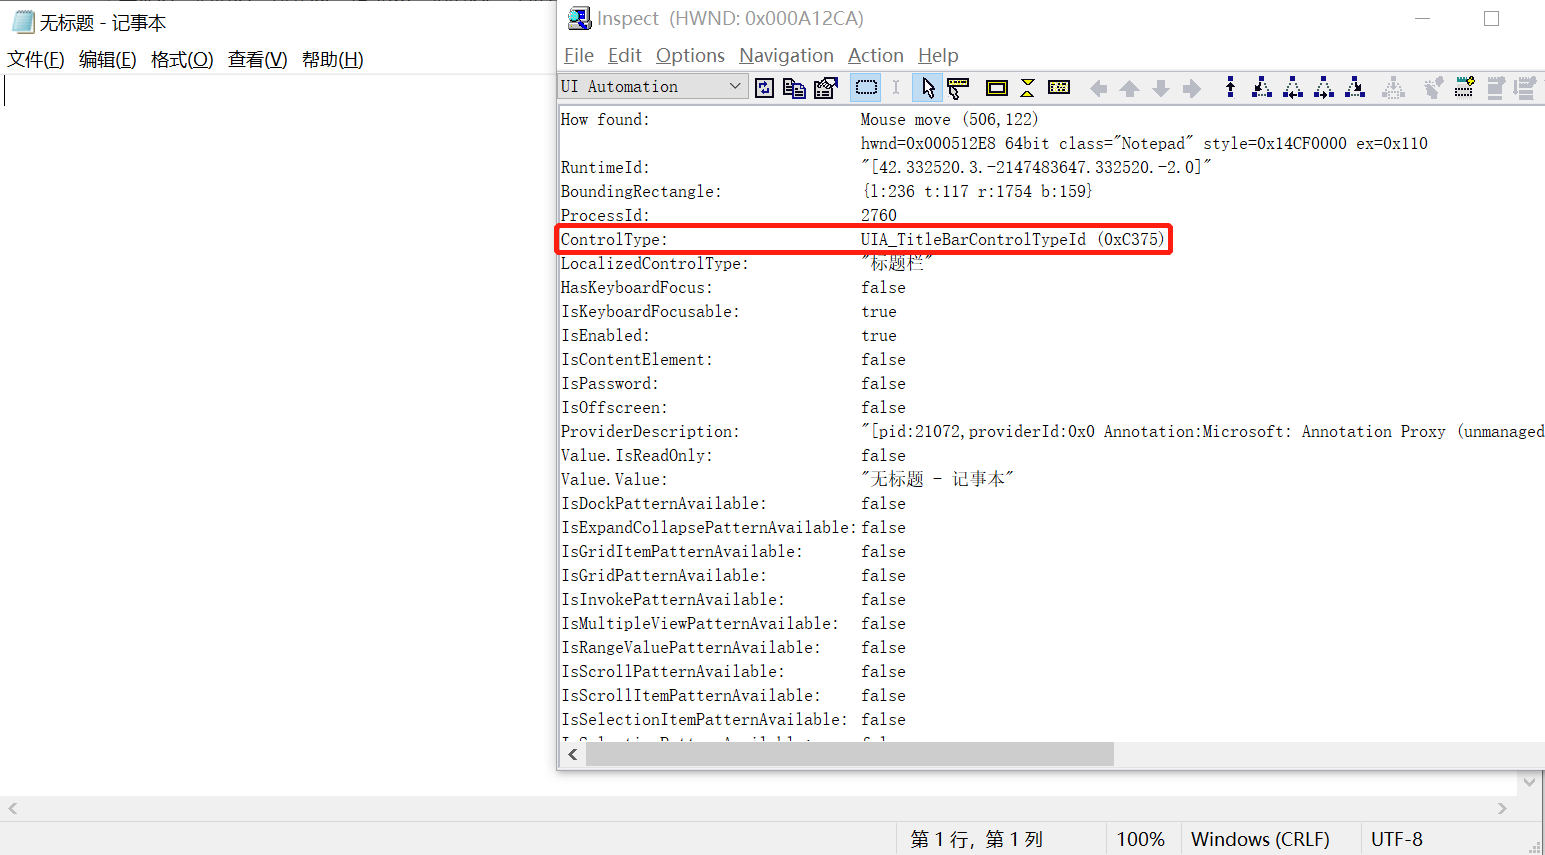Click the grayed tree action icon after navigation icons
The width and height of the screenshot is (1545, 855).
pyautogui.click(x=1393, y=88)
